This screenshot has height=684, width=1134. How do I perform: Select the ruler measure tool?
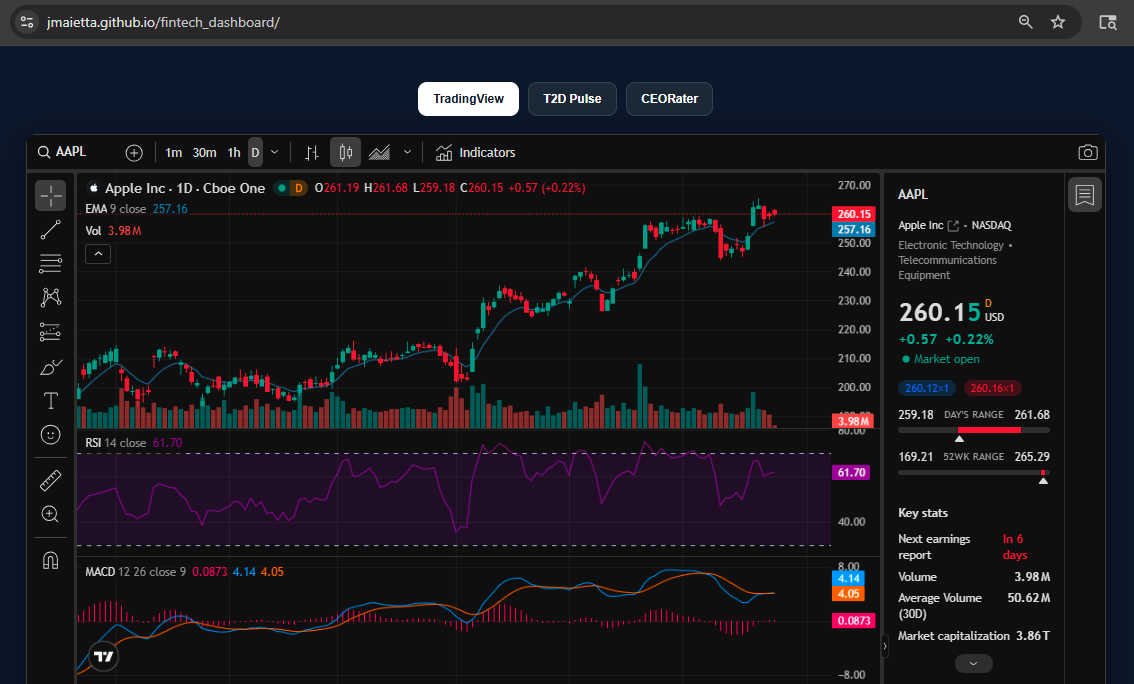pyautogui.click(x=51, y=480)
